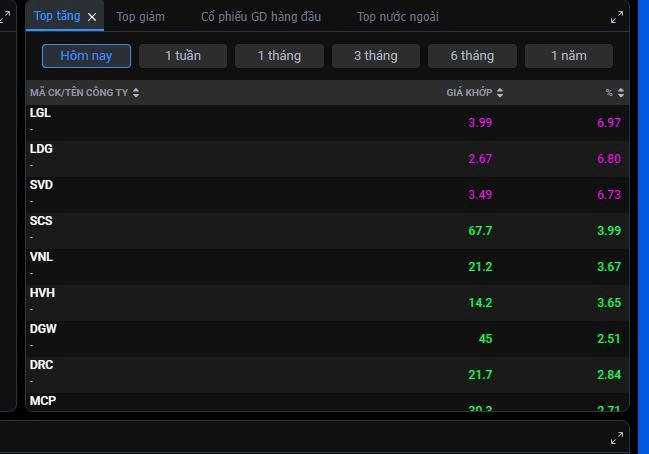Click LGL price 3.99
The image size is (649, 454).
(480, 123)
